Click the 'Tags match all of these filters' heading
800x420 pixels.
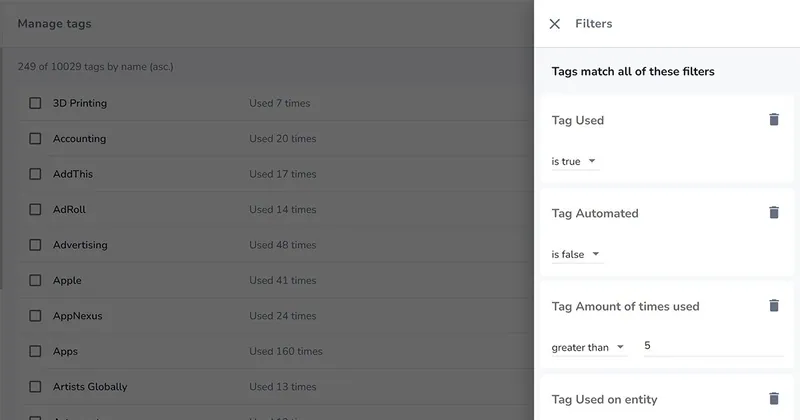[633, 71]
